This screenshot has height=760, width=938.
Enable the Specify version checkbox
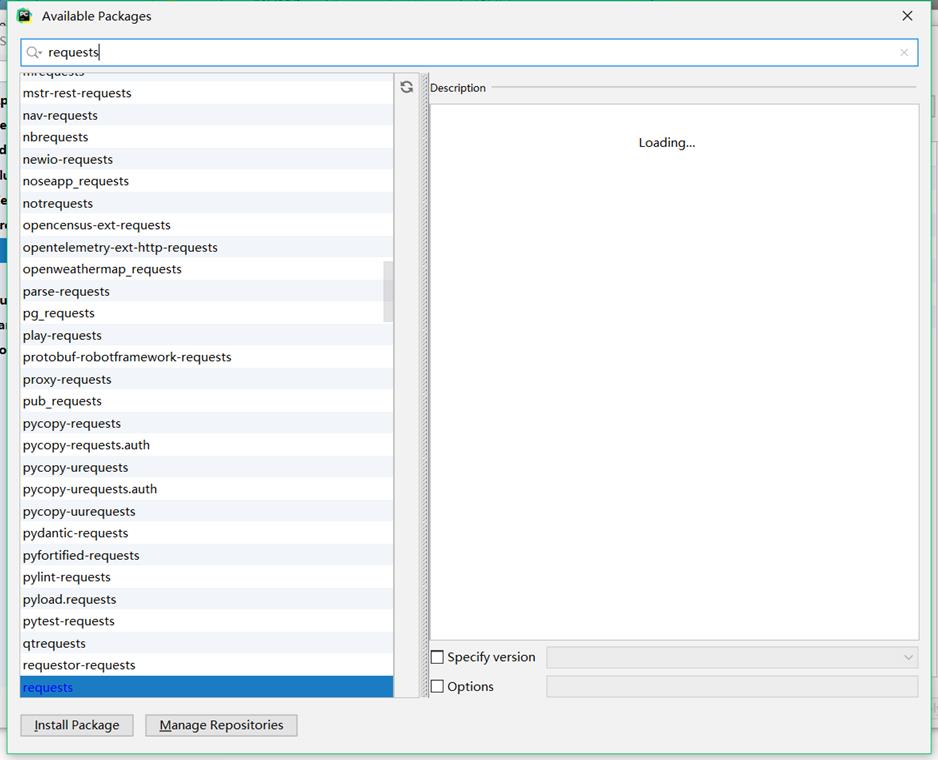(x=437, y=657)
